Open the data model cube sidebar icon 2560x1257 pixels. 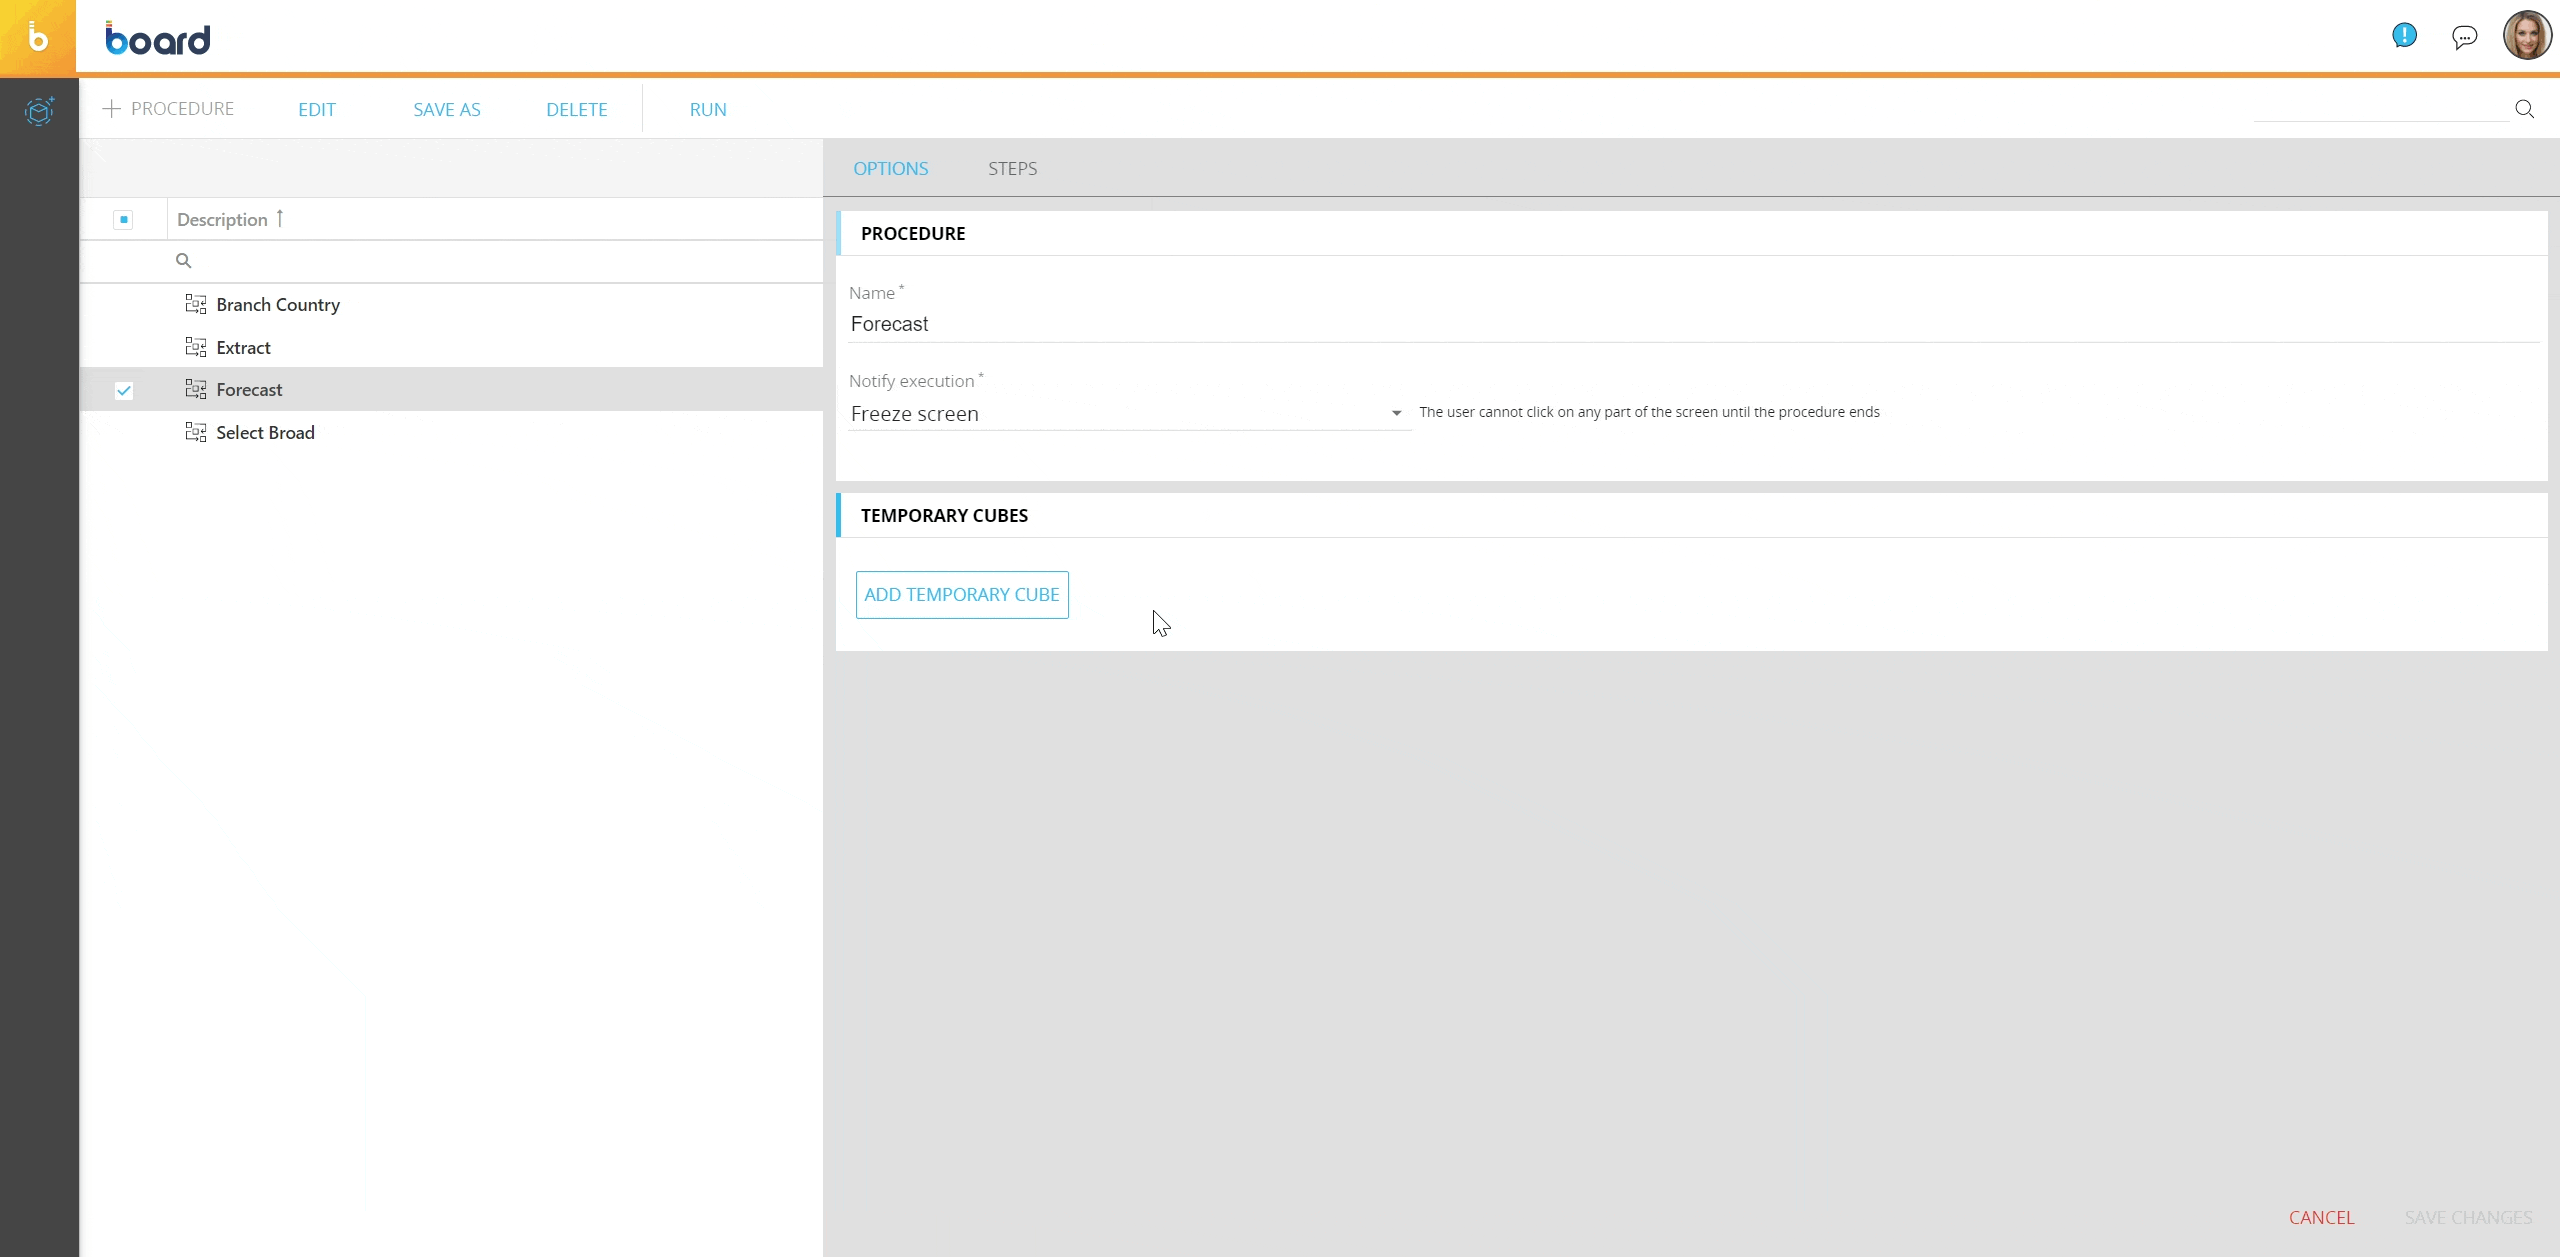pos(39,111)
